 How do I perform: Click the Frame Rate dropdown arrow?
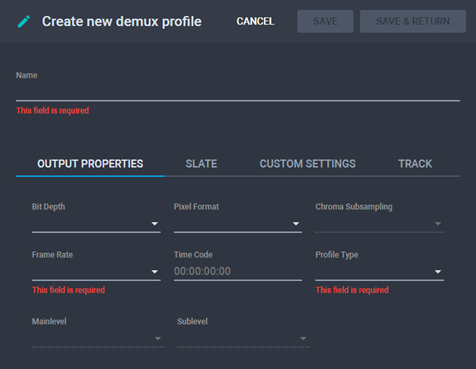pos(155,272)
